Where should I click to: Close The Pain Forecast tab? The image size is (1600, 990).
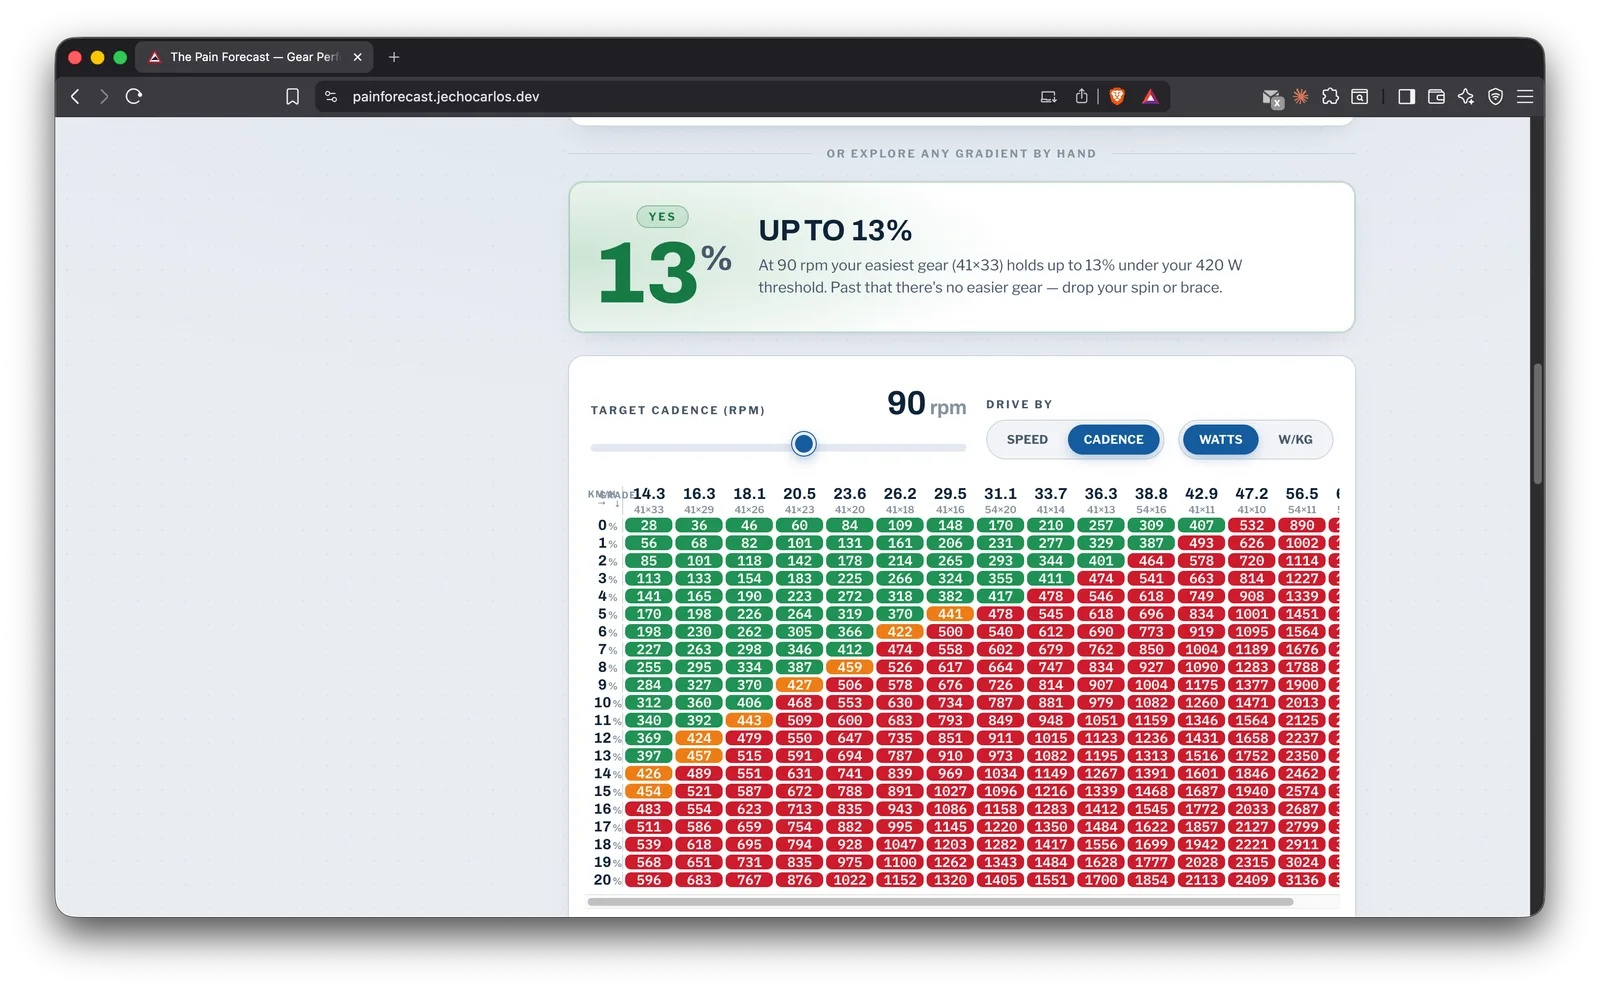coord(357,57)
